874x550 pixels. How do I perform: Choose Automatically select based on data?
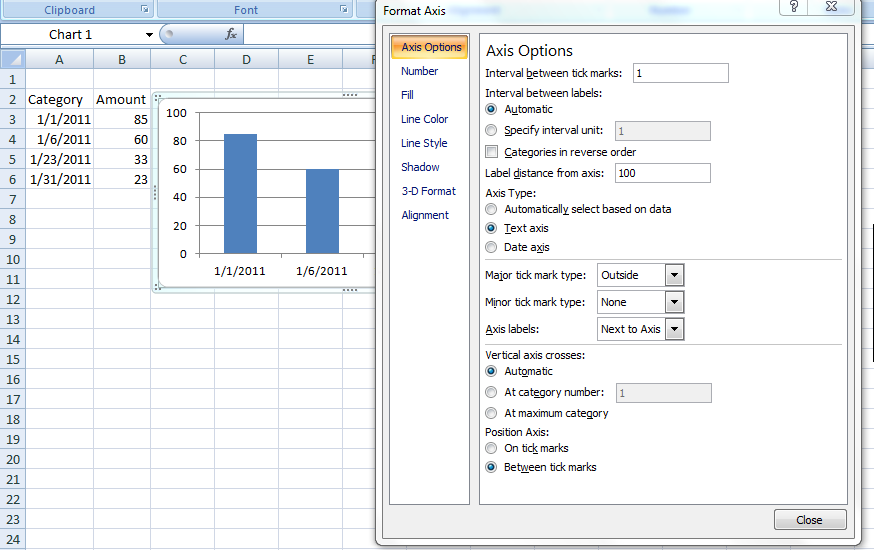pyautogui.click(x=491, y=209)
